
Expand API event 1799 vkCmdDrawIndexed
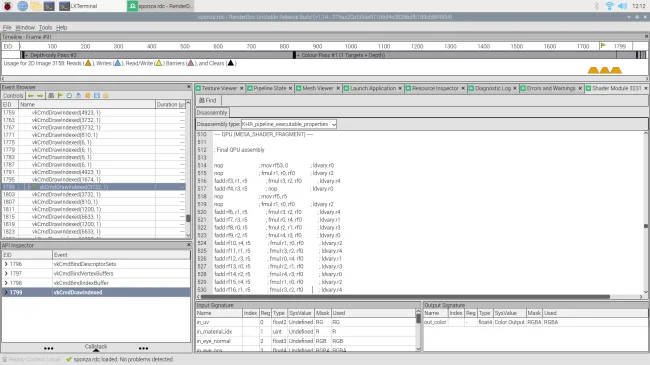point(6,292)
